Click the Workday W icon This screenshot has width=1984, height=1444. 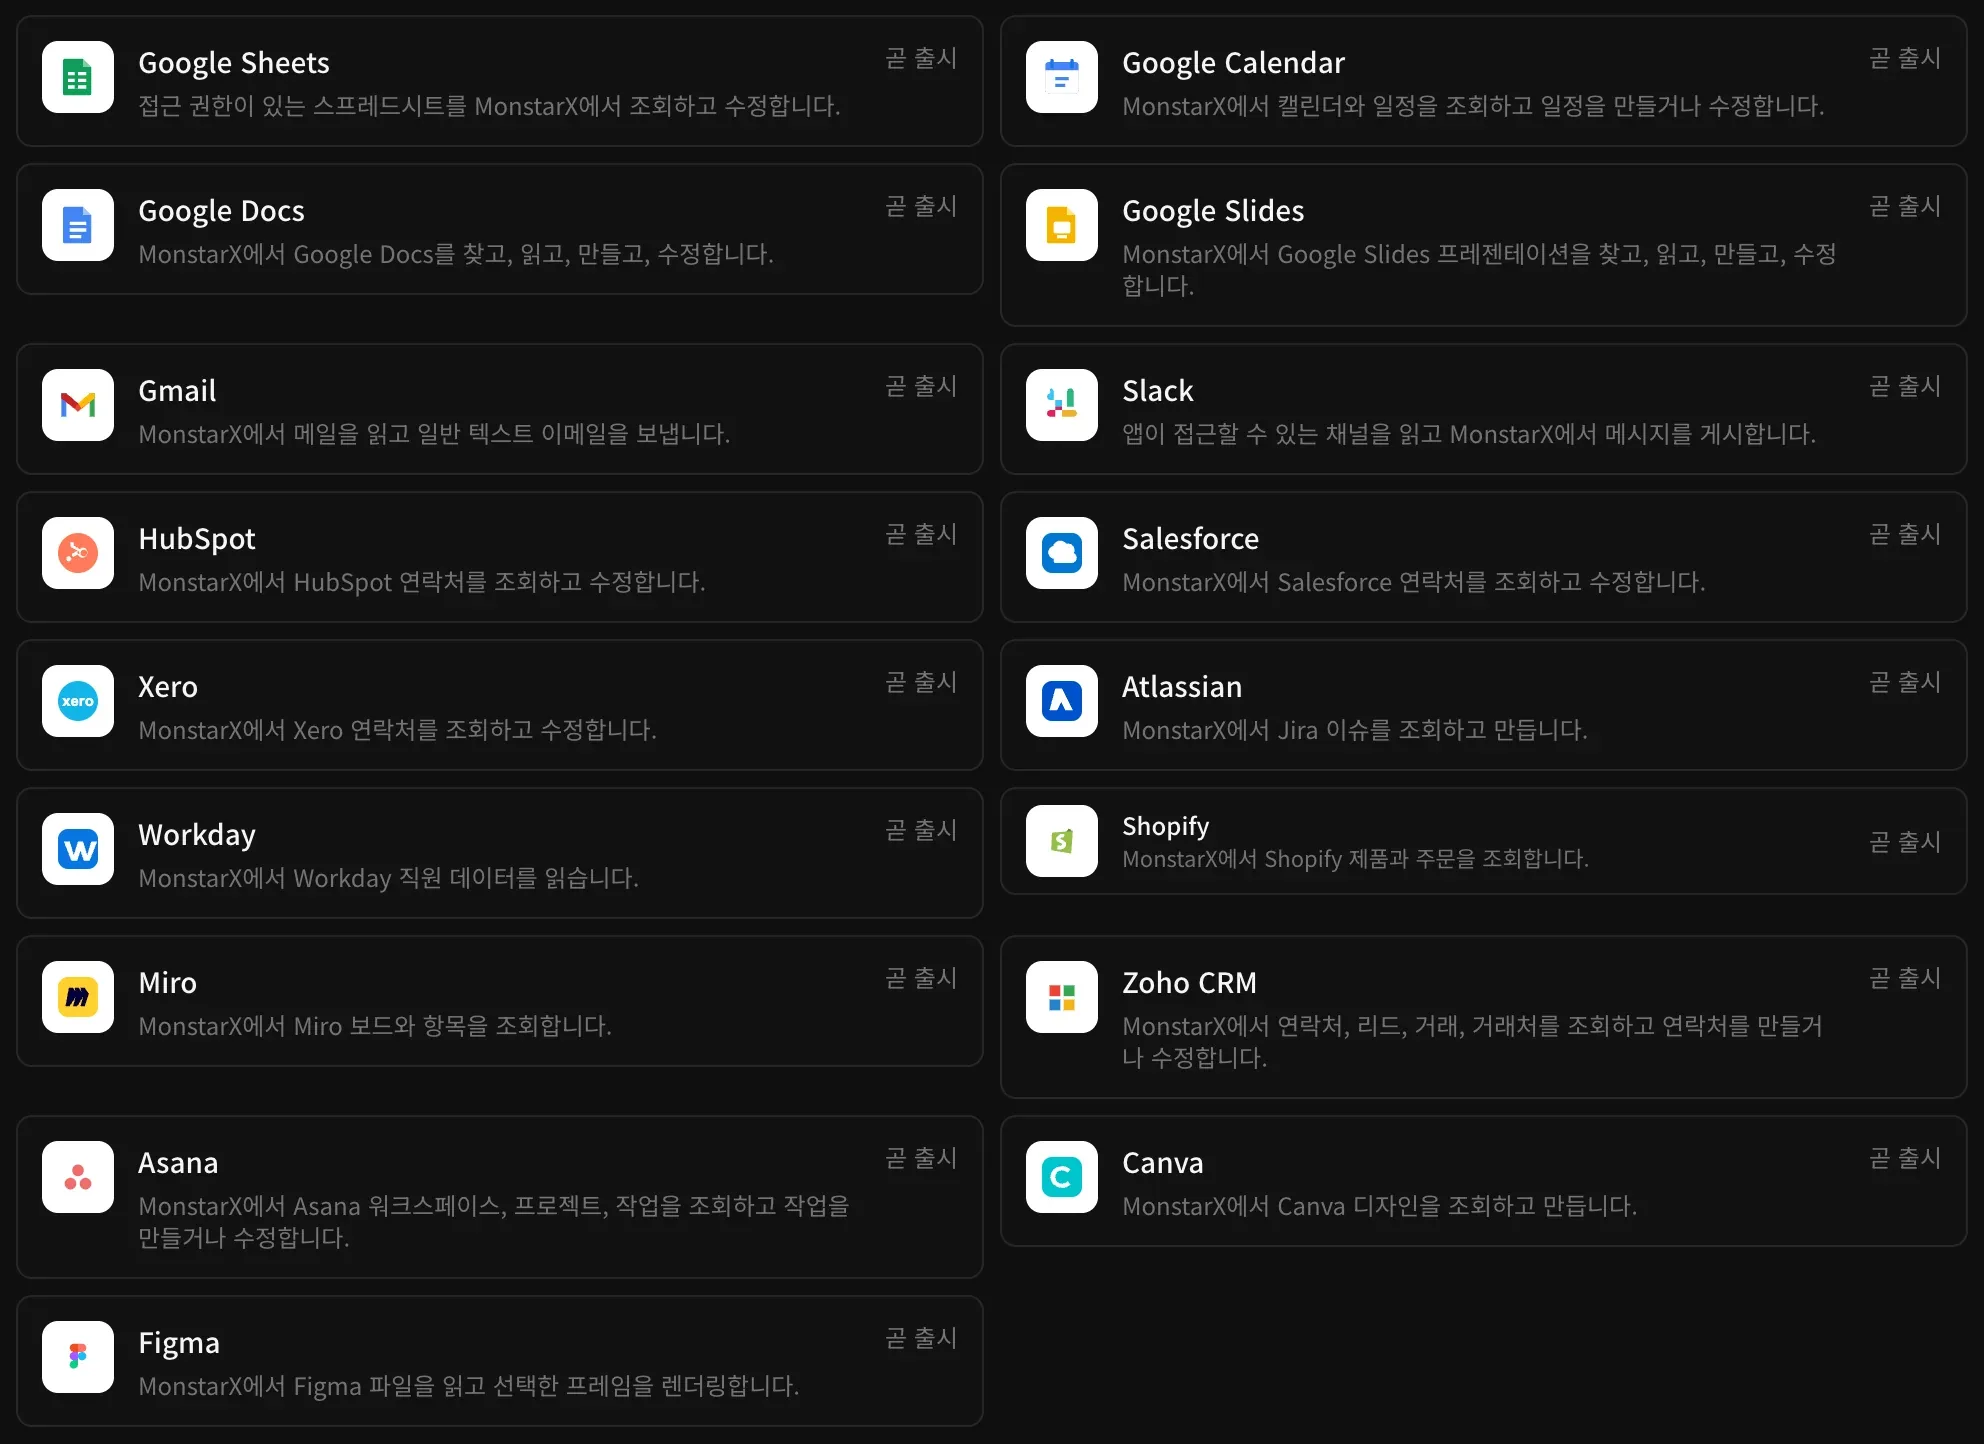(x=78, y=849)
